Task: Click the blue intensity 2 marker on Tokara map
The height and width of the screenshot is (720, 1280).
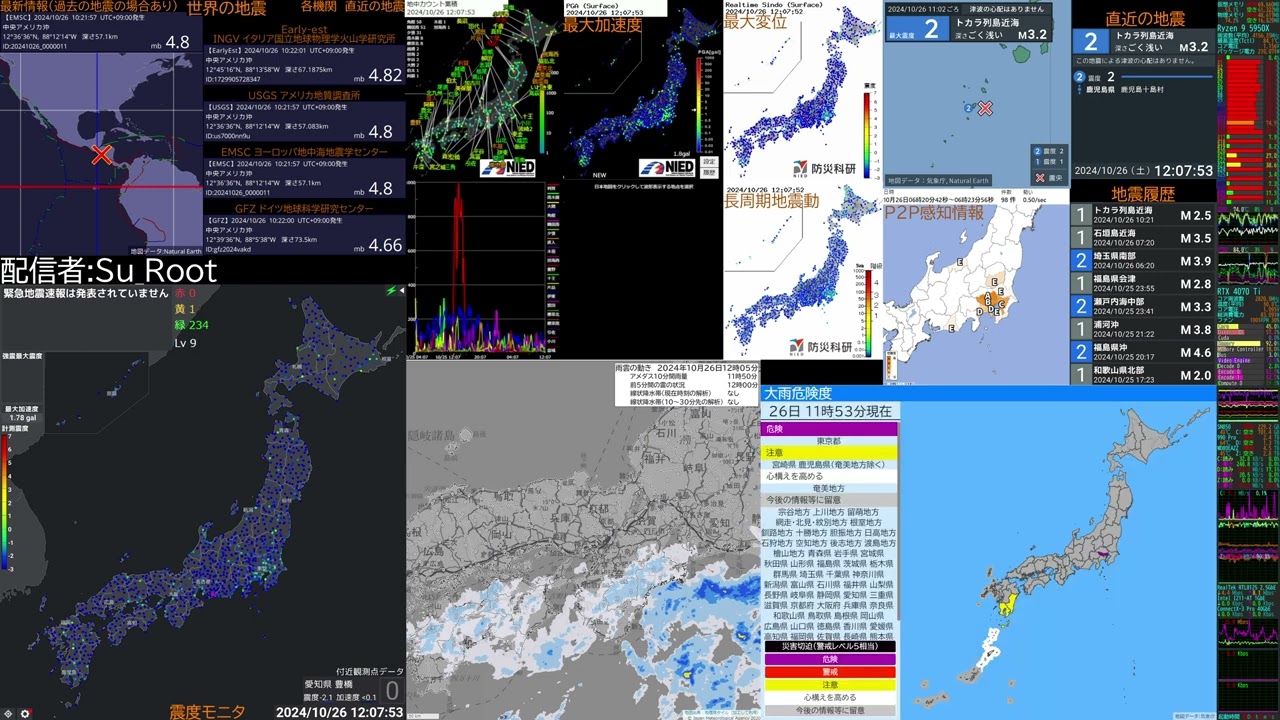Action: tap(968, 108)
